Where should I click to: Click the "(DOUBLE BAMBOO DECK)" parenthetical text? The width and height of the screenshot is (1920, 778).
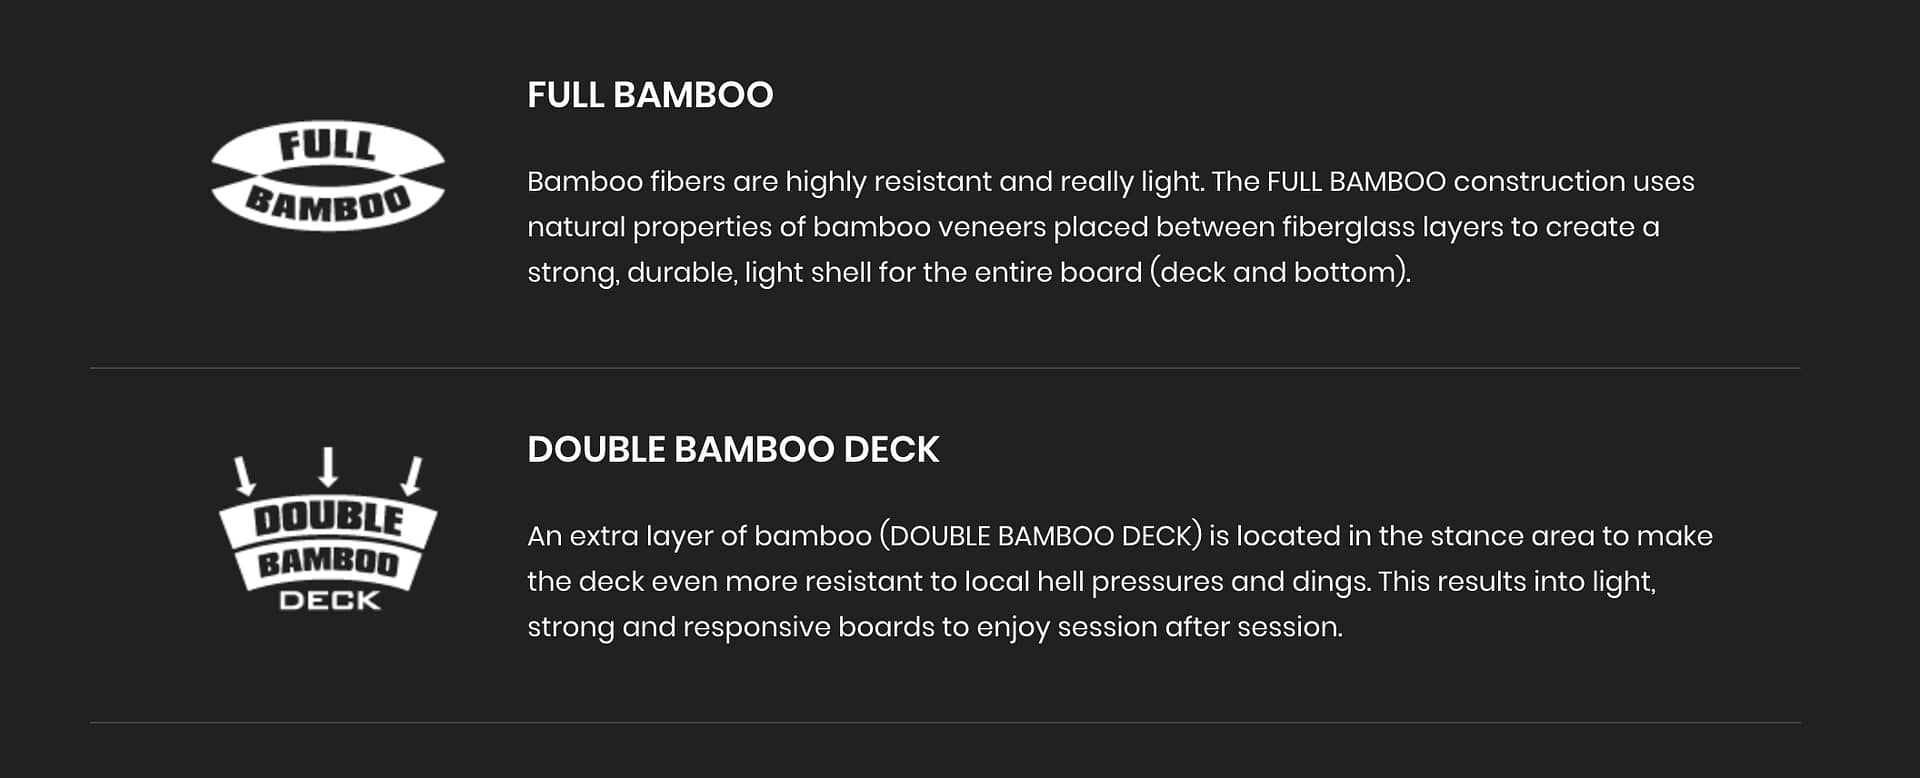(x=1040, y=536)
